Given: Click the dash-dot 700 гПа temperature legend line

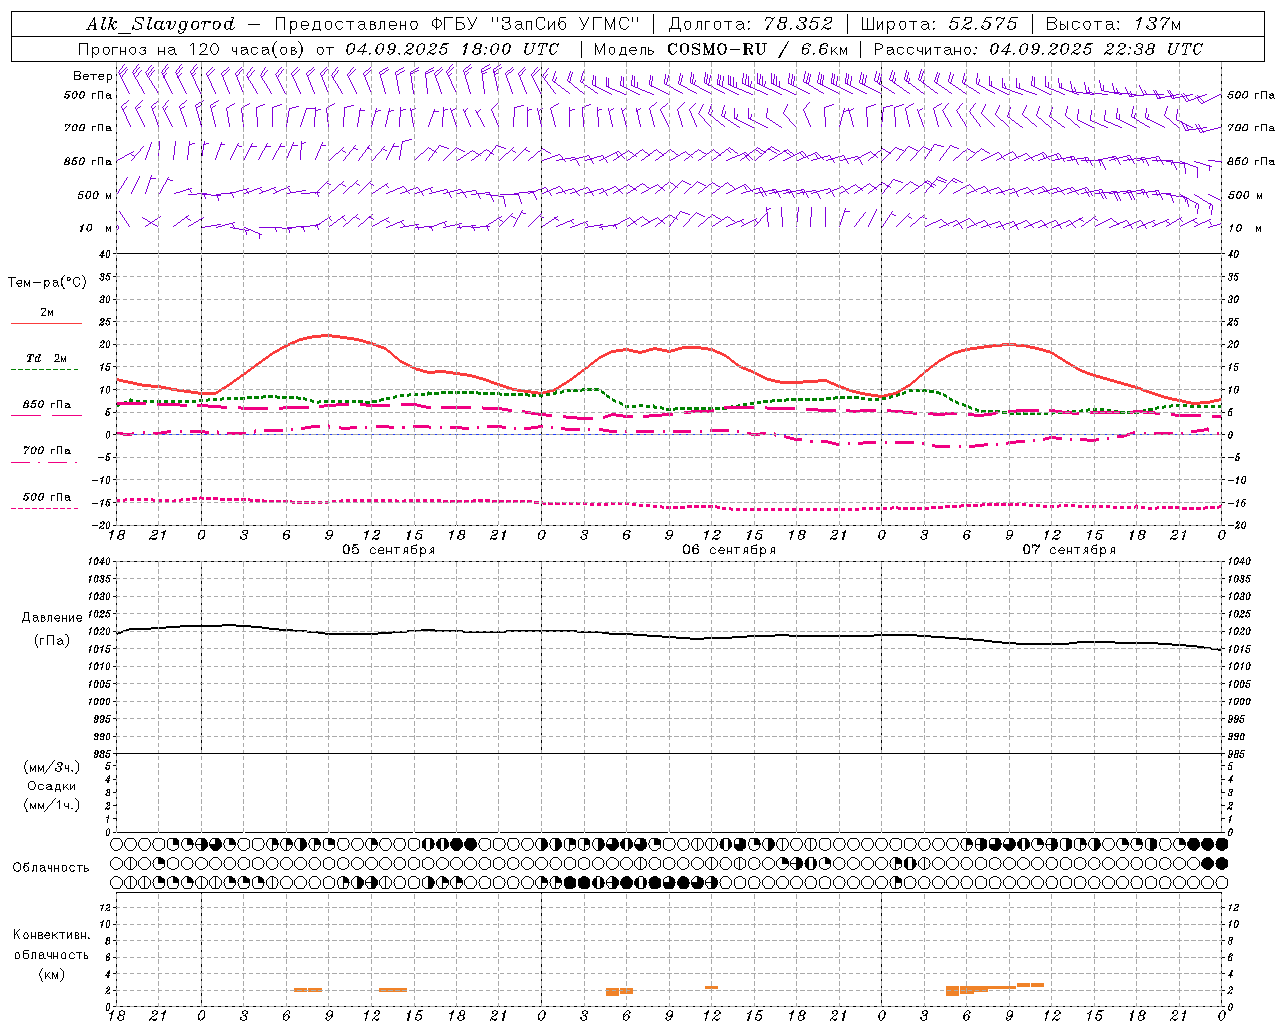Looking at the screenshot, I should 44,462.
